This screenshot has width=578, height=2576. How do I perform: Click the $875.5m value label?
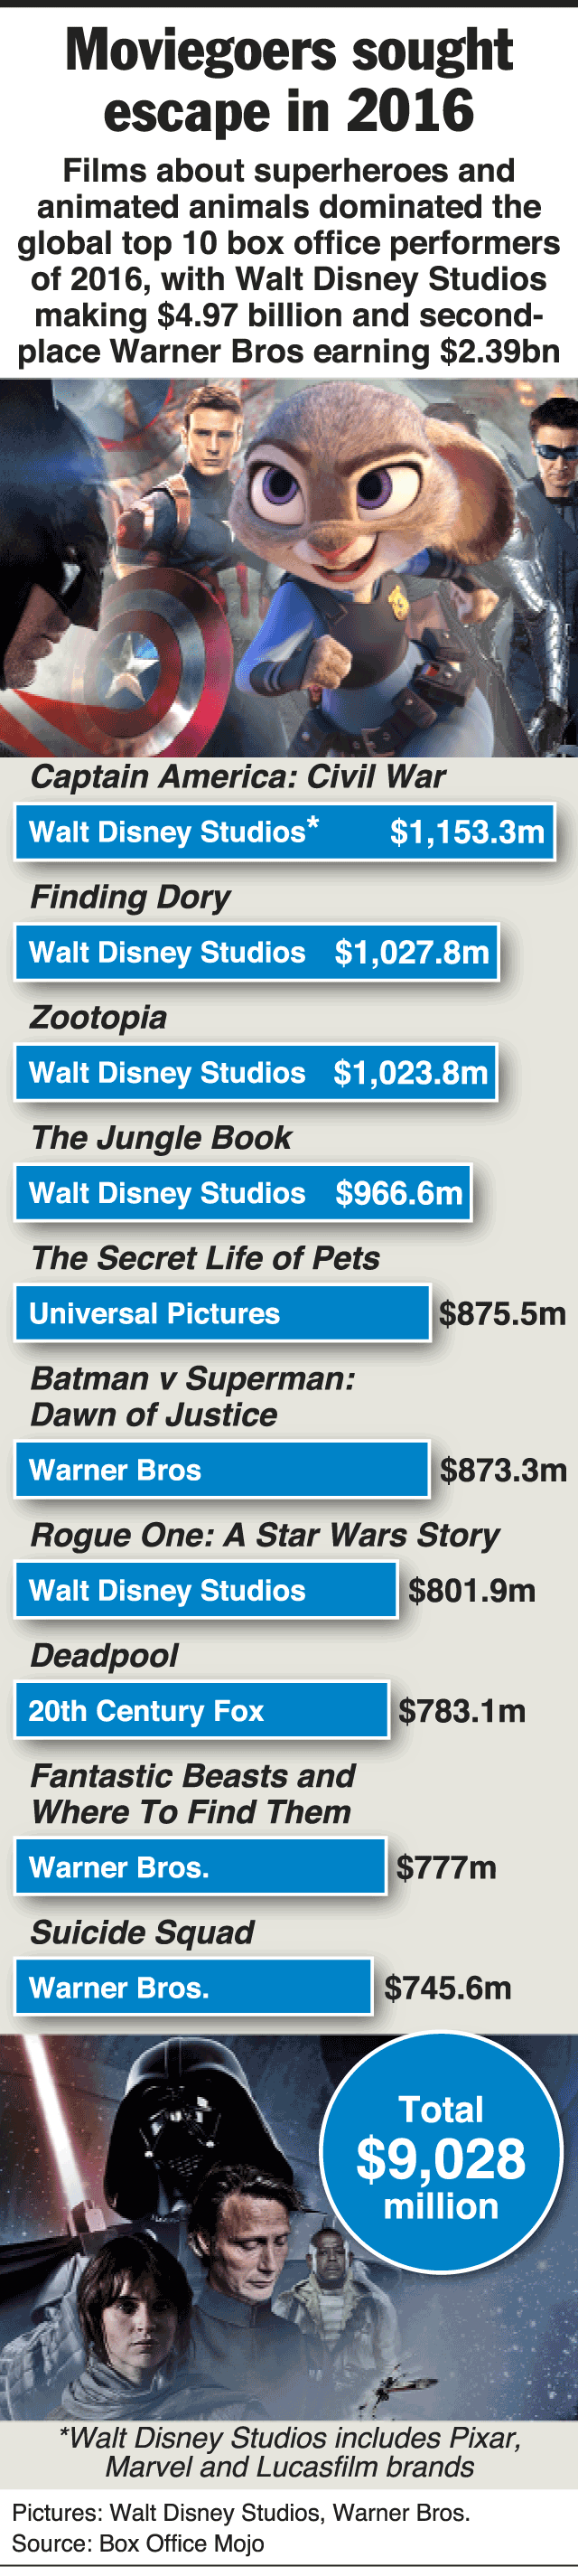tap(502, 1313)
